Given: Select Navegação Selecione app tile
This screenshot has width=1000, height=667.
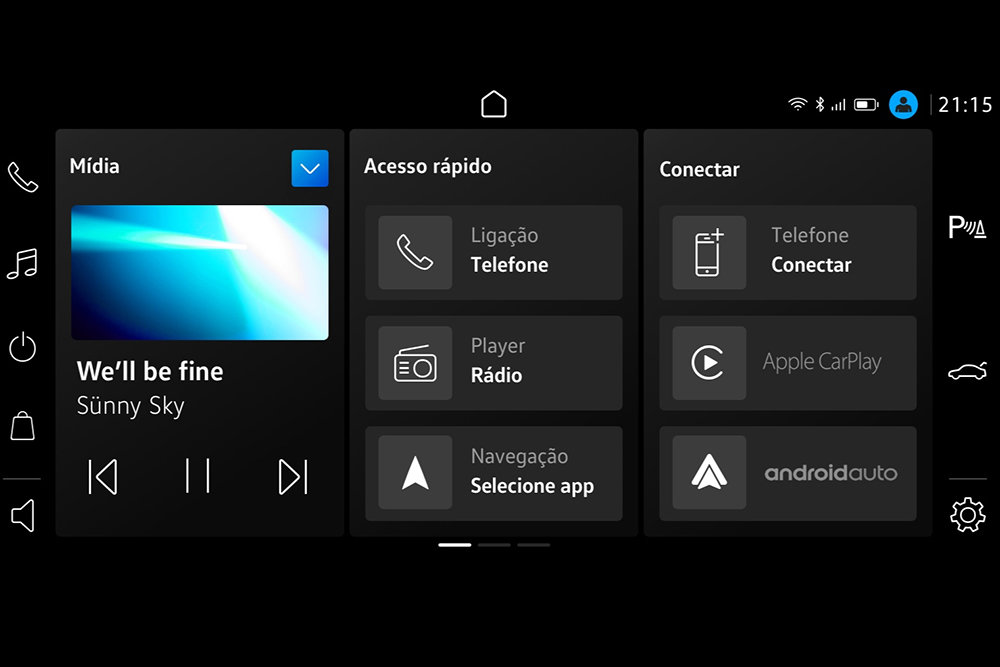Looking at the screenshot, I should pyautogui.click(x=493, y=473).
